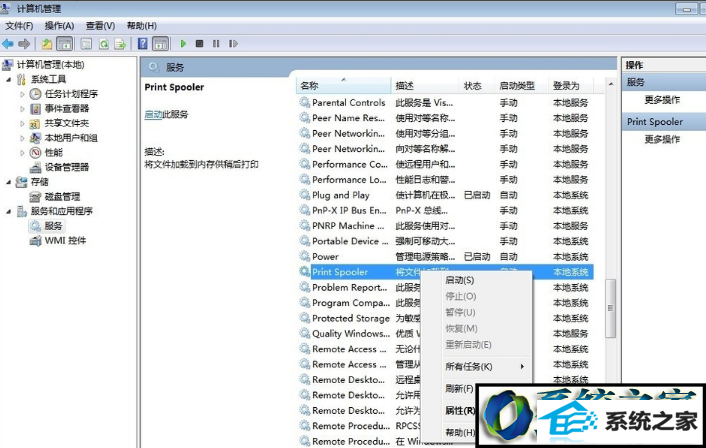Expand the 事件查看器 node arrow
Image resolution: width=706 pixels, height=448 pixels.
tap(22, 109)
